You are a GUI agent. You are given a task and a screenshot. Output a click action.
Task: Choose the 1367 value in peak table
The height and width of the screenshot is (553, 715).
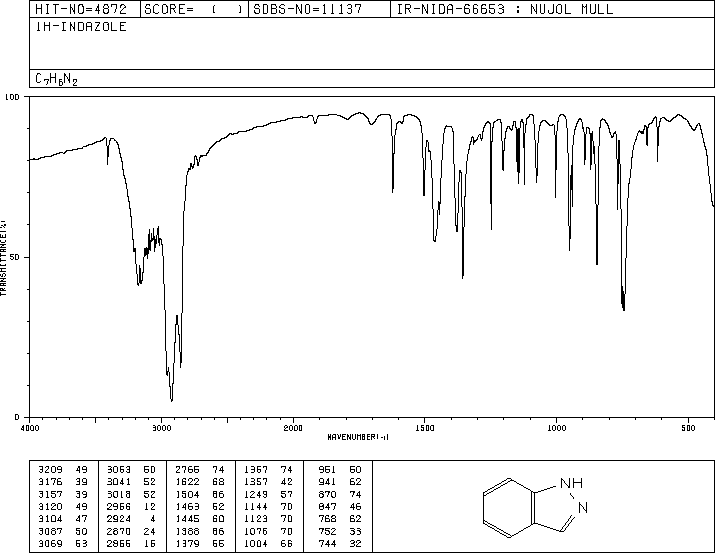pos(256,470)
